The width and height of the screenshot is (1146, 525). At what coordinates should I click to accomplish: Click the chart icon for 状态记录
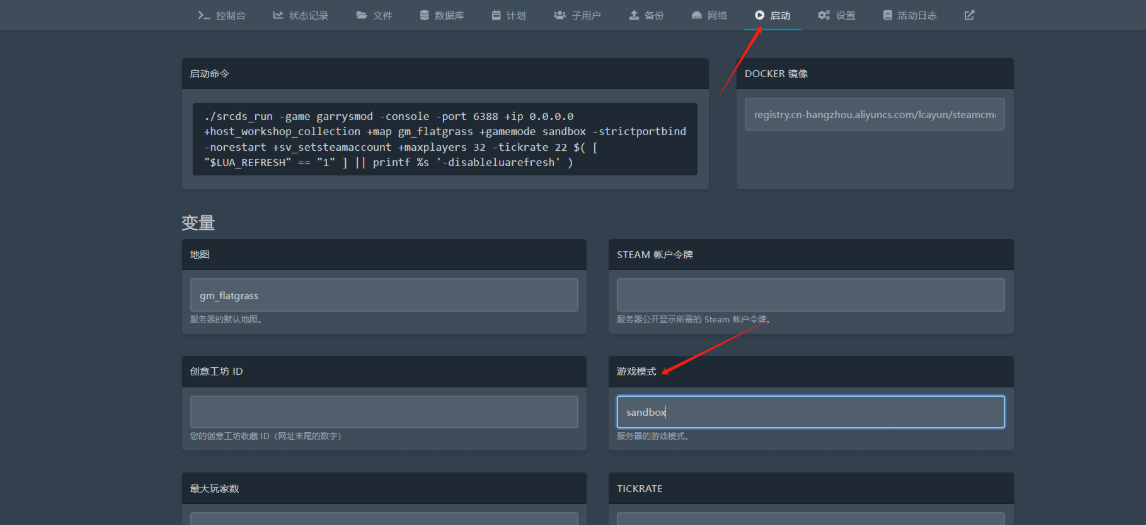tap(278, 15)
